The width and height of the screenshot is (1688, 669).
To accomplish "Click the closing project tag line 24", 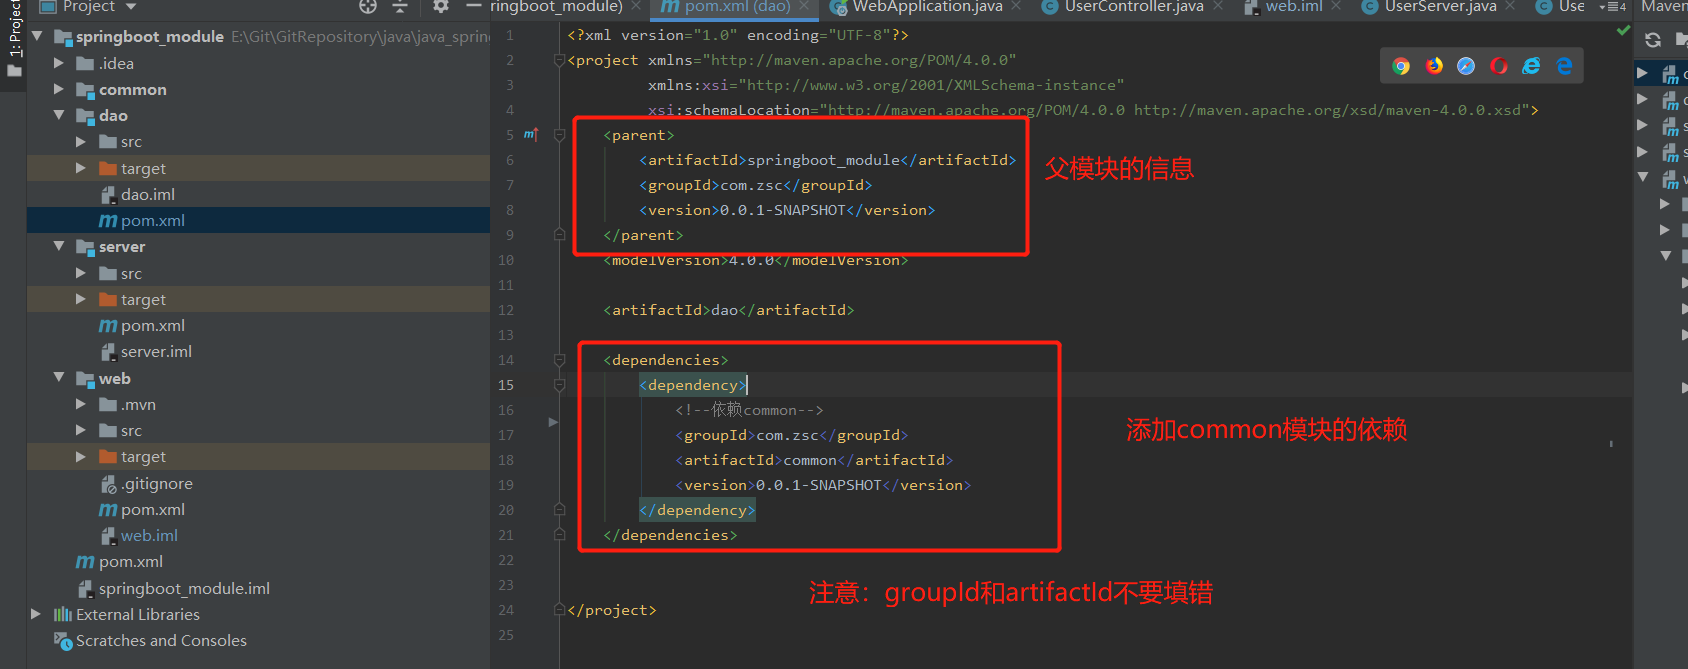I will point(612,610).
